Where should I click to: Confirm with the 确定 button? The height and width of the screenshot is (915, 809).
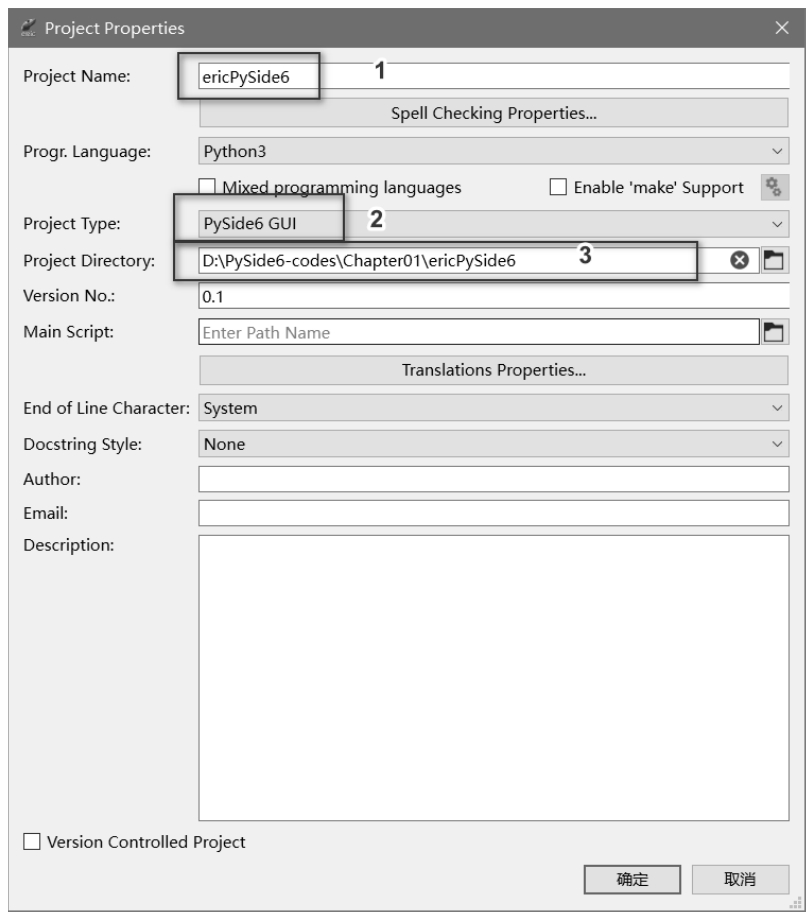pyautogui.click(x=632, y=879)
